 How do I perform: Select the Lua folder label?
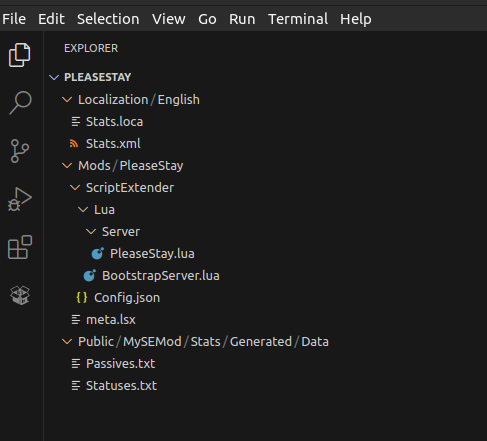tap(104, 210)
